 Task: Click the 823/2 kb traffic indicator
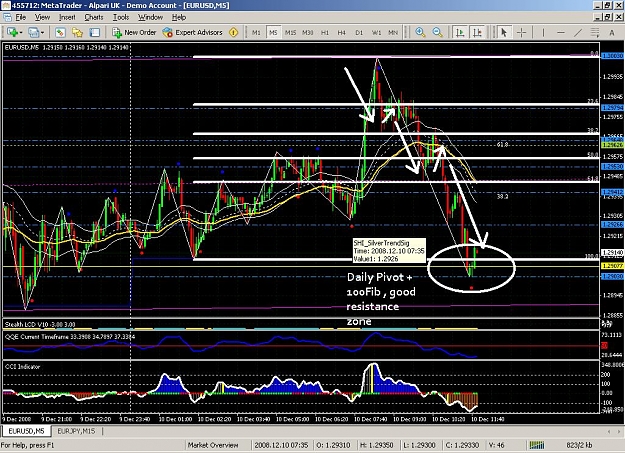point(579,445)
